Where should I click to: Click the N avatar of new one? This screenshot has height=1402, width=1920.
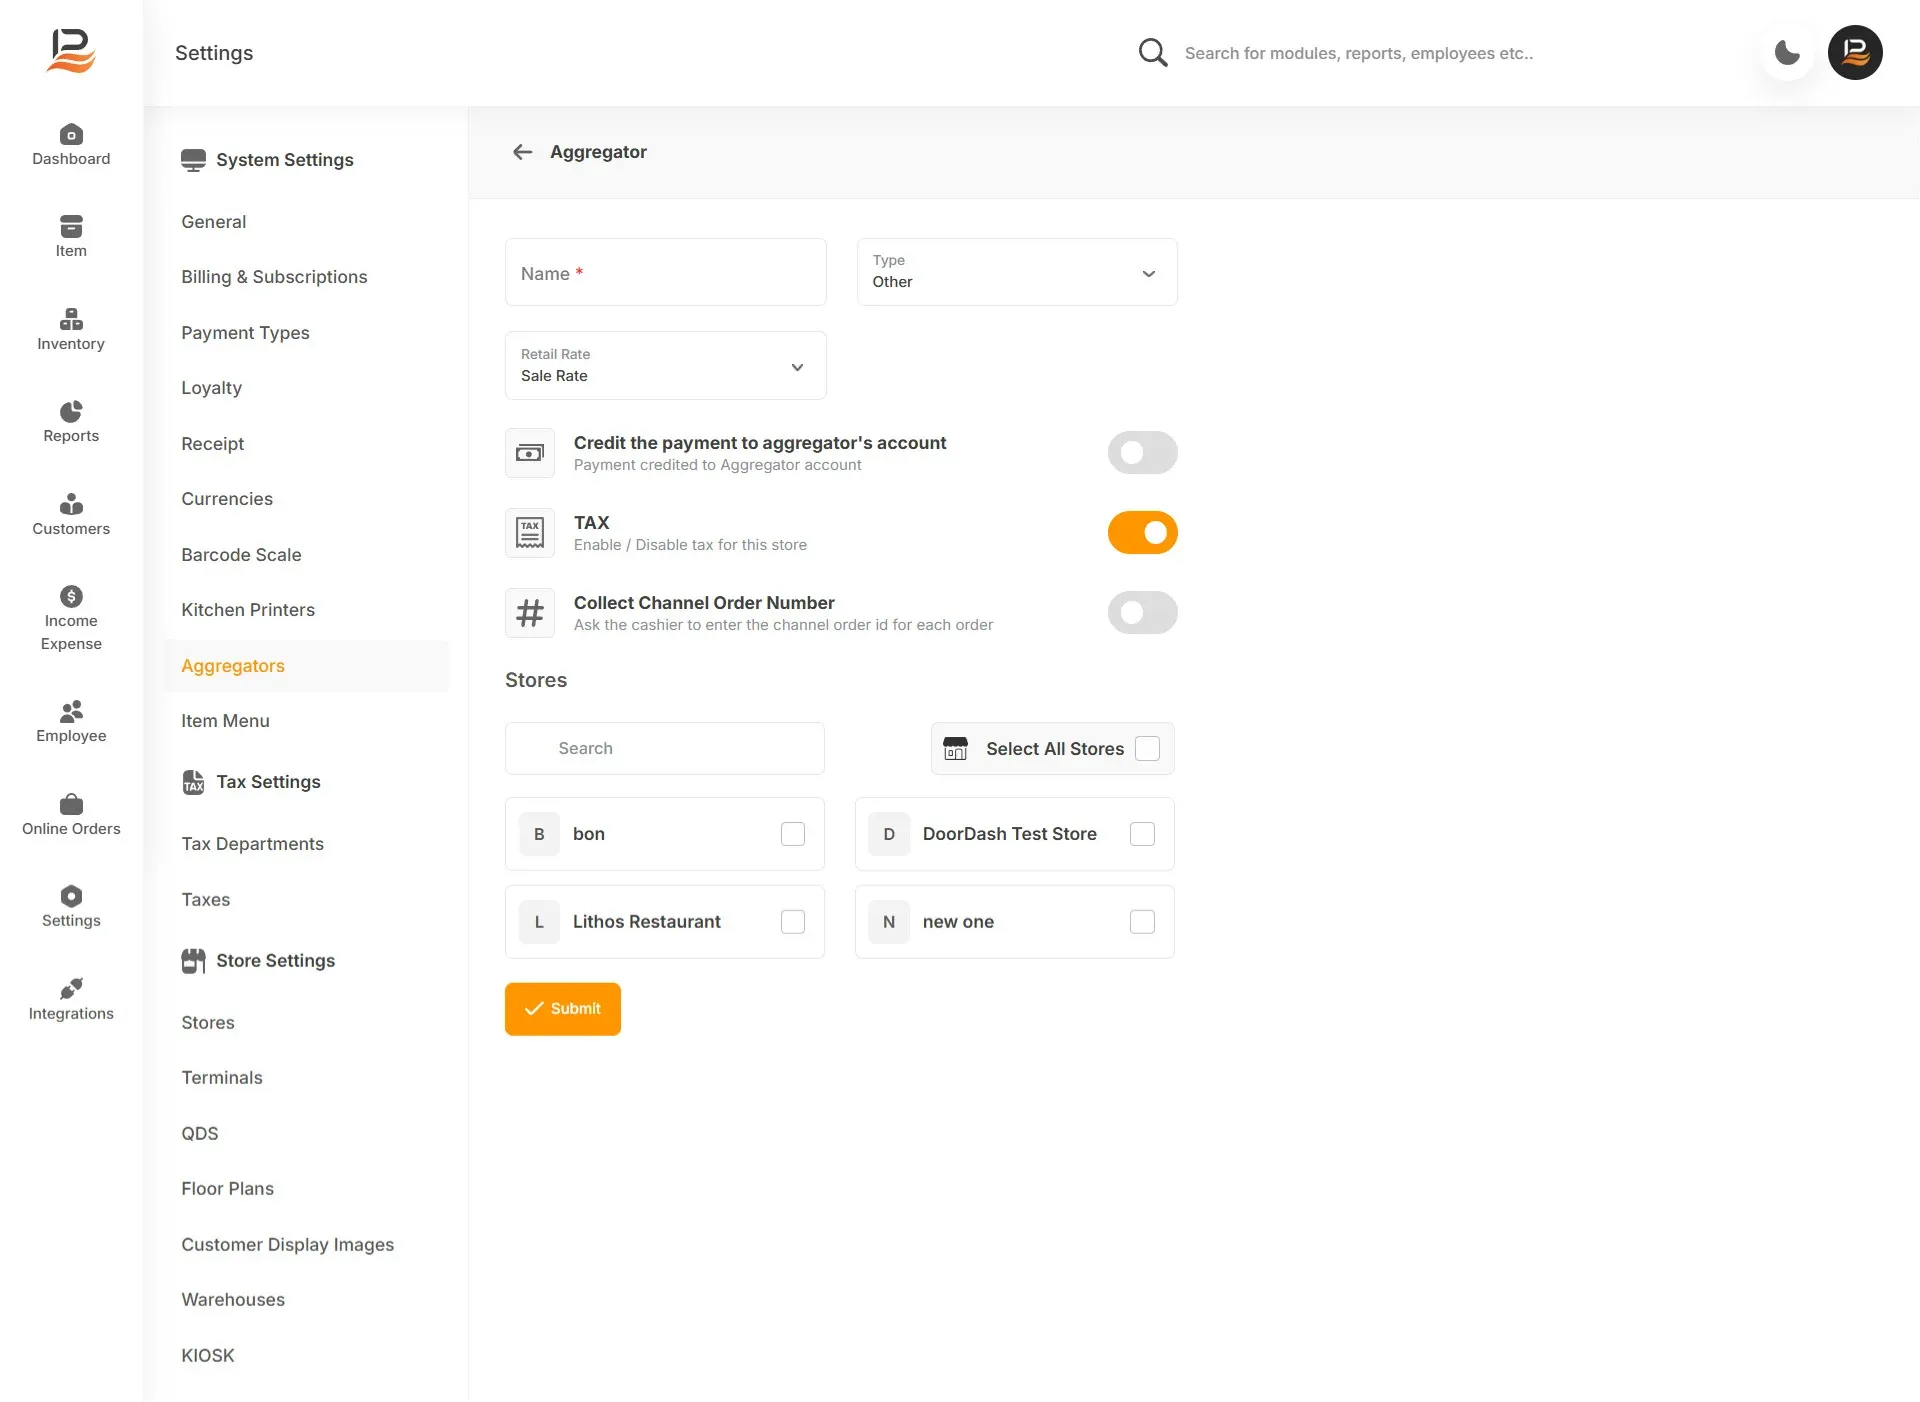(889, 922)
